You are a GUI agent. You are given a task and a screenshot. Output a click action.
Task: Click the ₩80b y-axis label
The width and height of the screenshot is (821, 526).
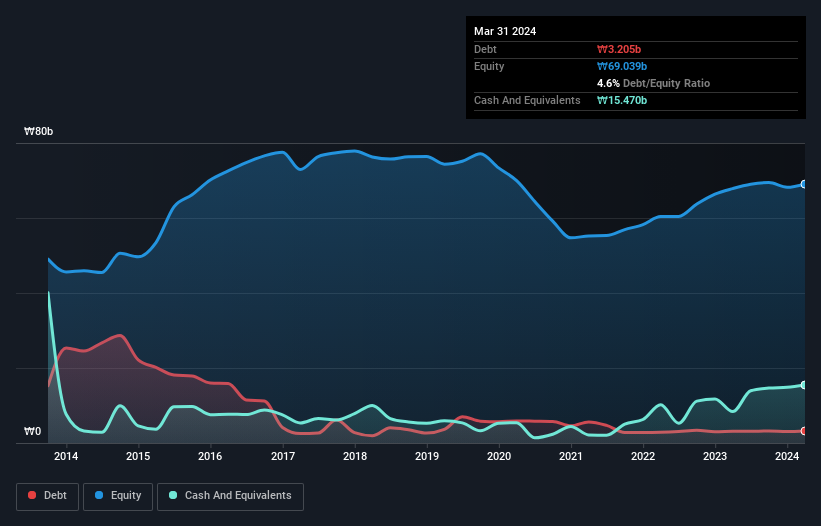tap(38, 131)
